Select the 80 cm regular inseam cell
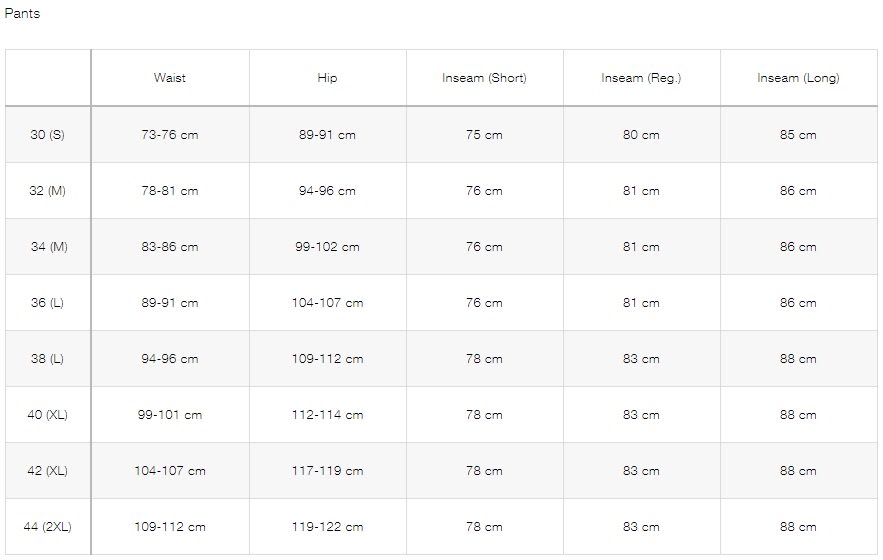Screen dimensions: 883x560 [x=641, y=135]
